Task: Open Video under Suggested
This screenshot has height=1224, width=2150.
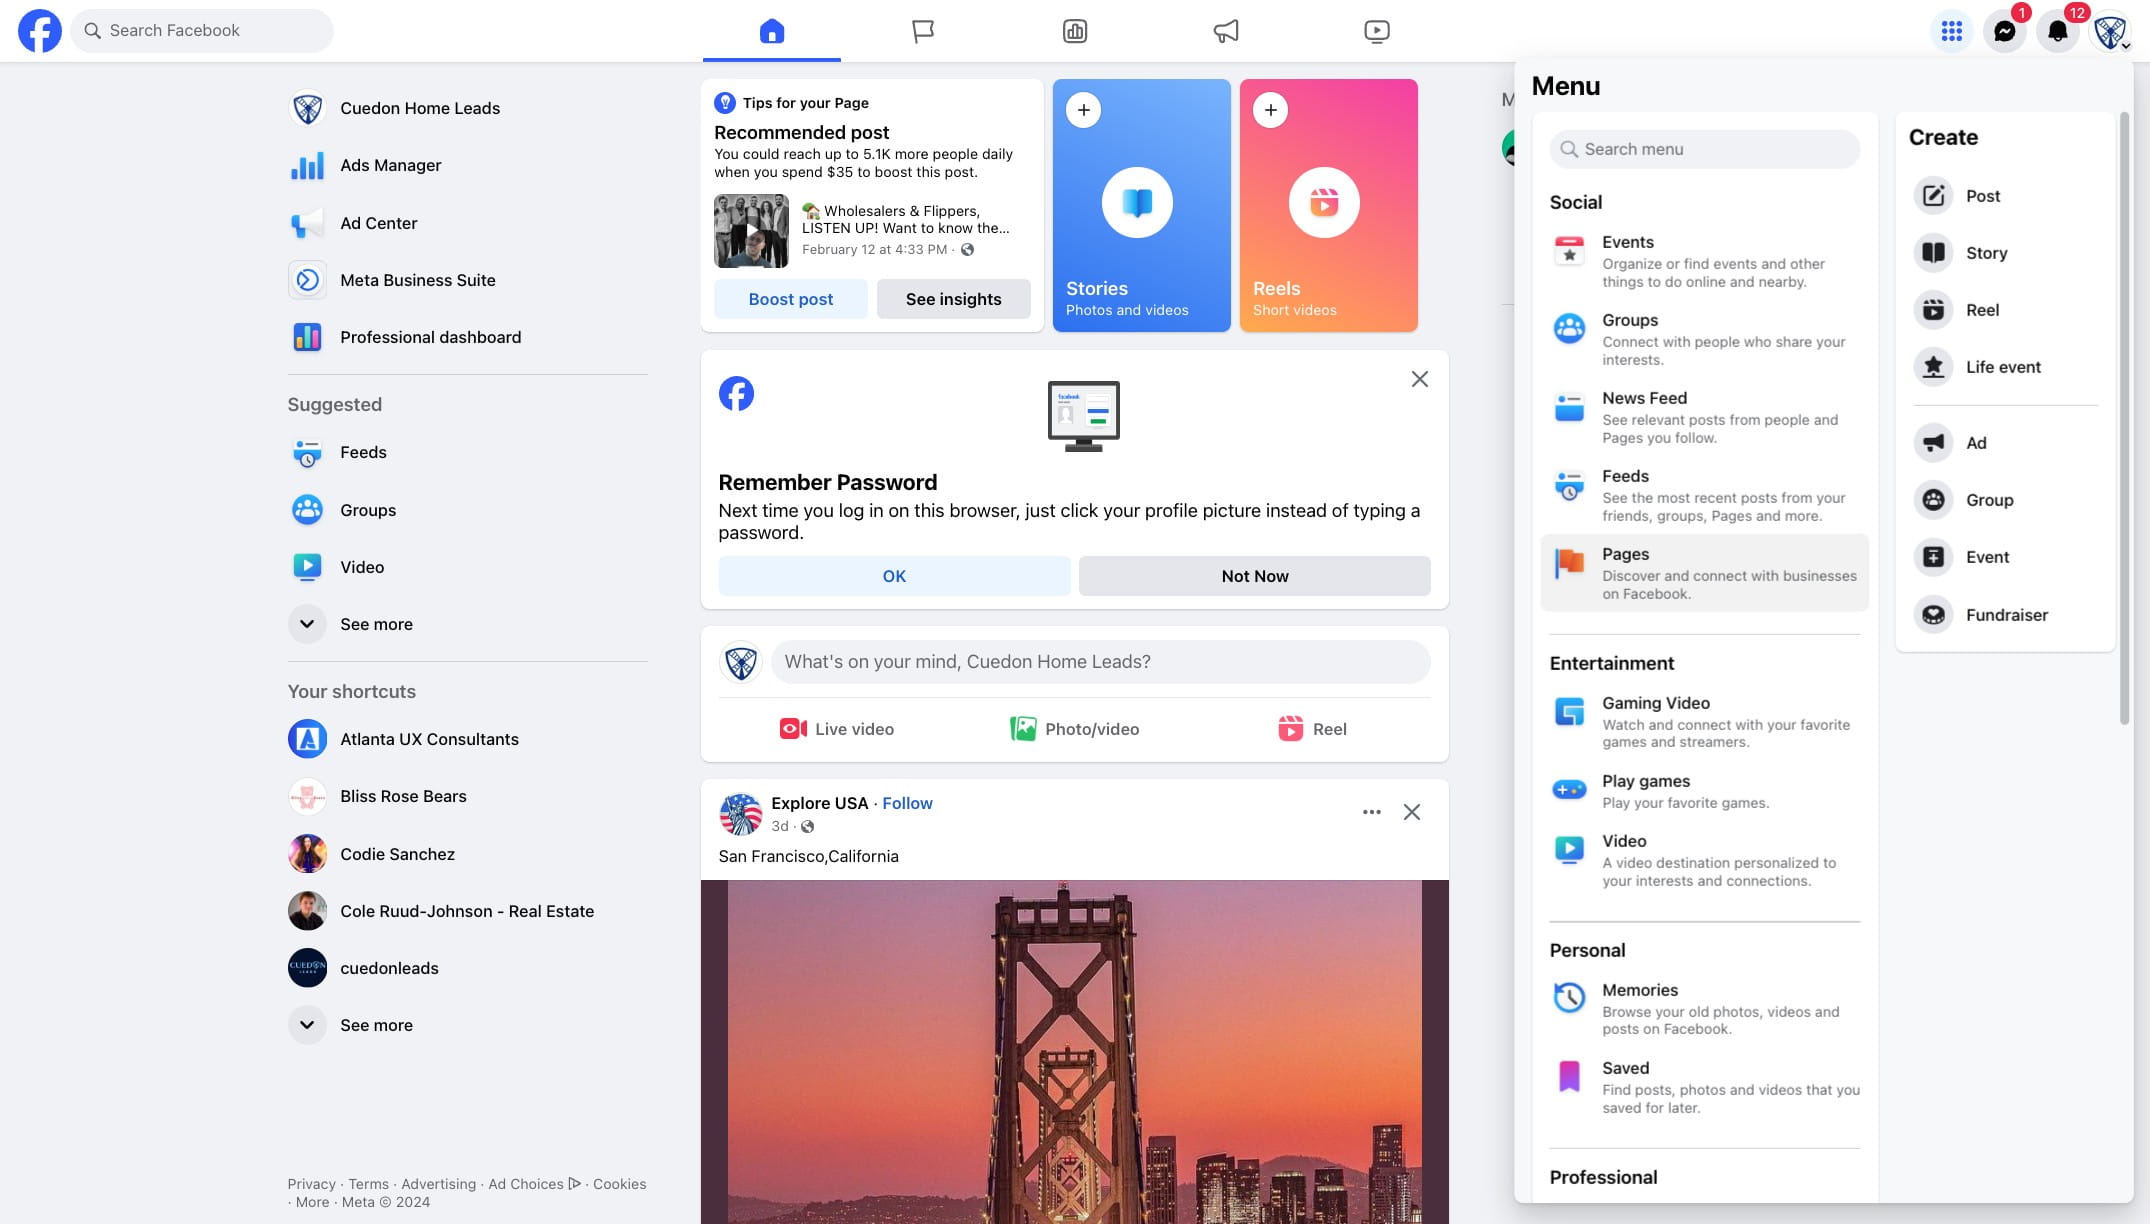Action: coord(467,567)
